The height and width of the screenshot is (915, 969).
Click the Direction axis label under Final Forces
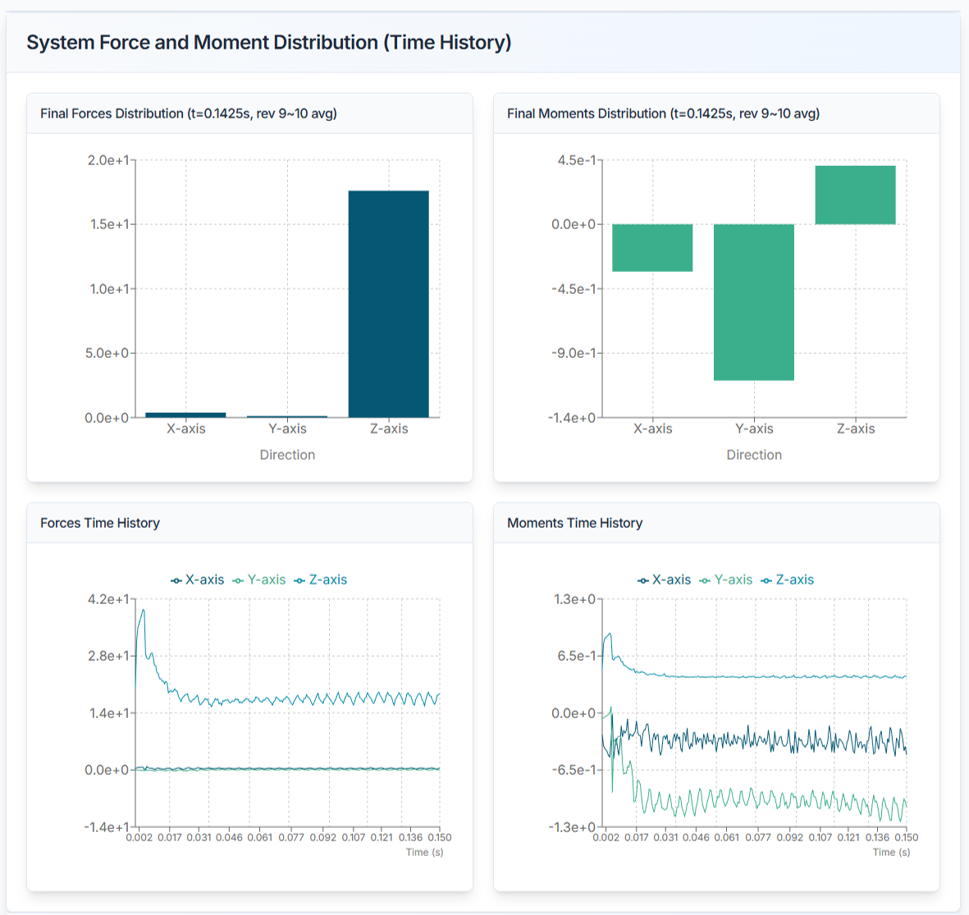tap(287, 455)
